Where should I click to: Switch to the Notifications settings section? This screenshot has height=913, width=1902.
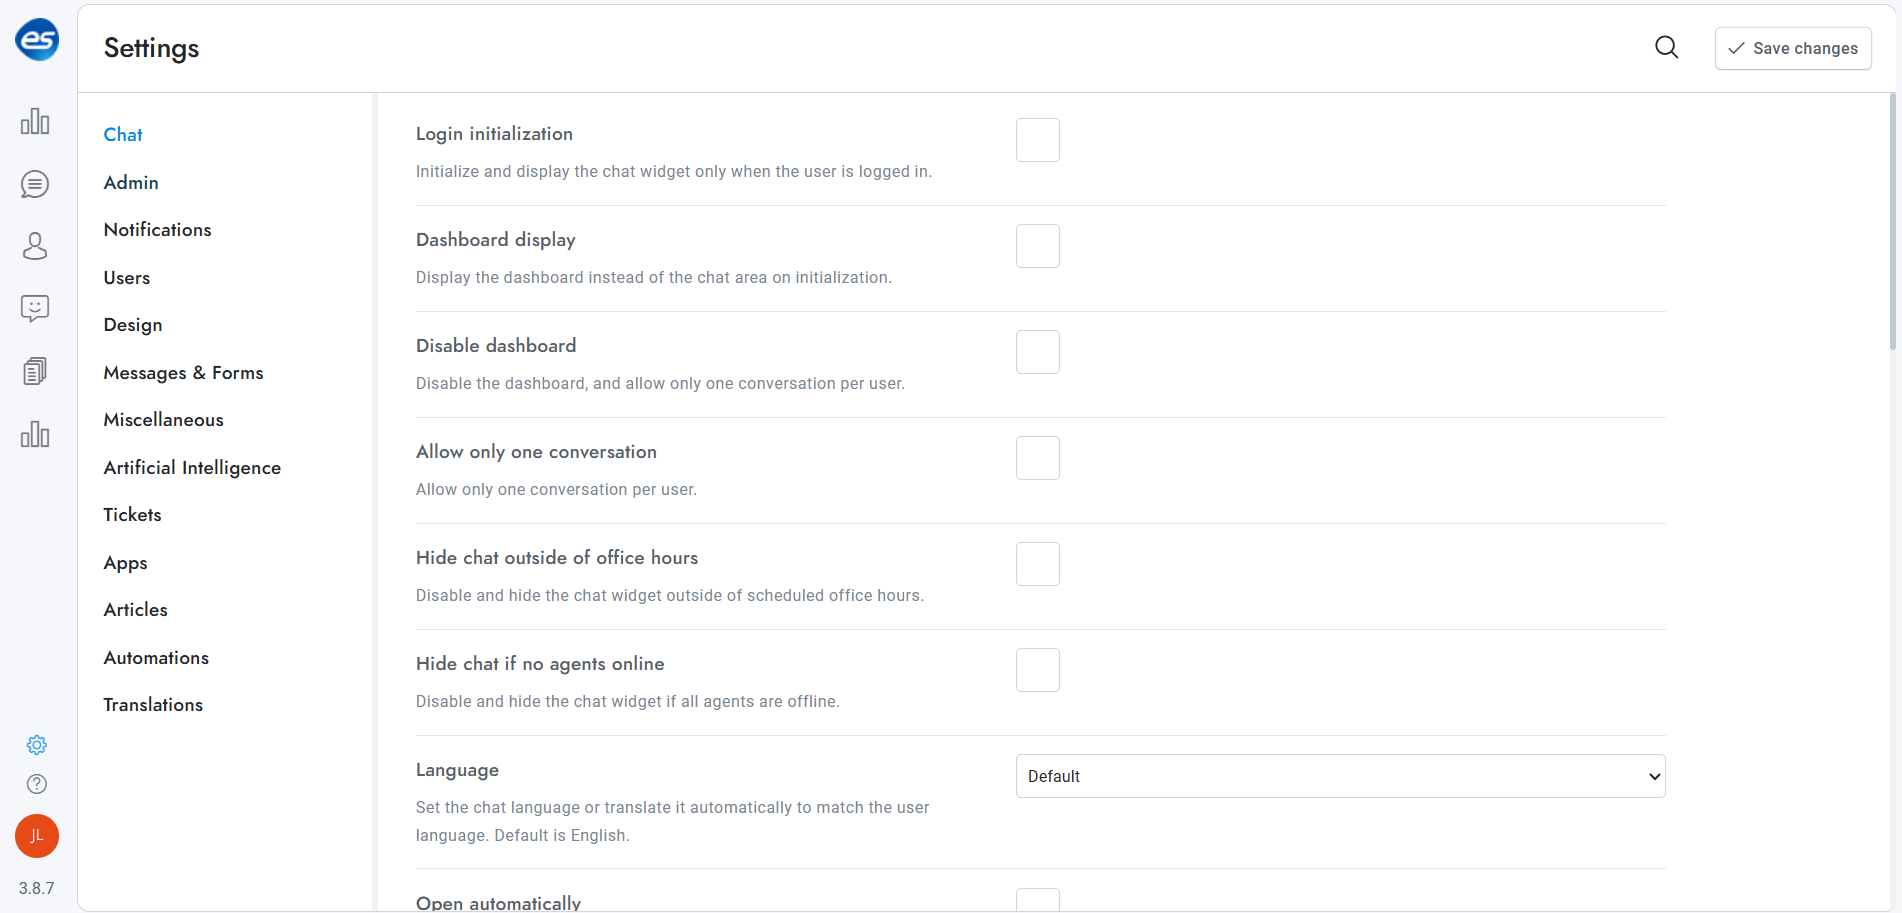(x=157, y=229)
